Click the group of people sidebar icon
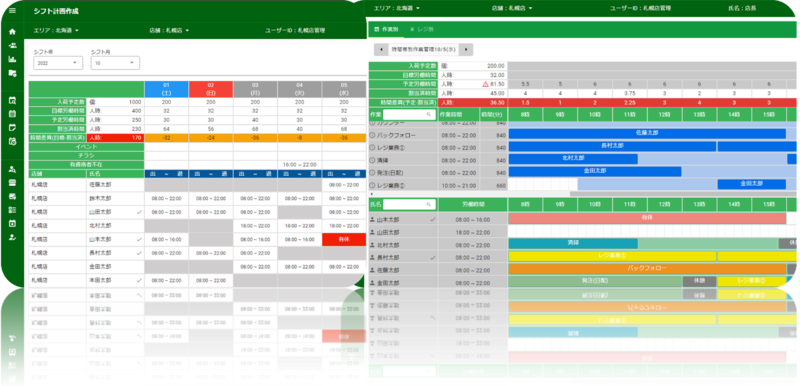The height and width of the screenshot is (386, 800). (x=13, y=45)
